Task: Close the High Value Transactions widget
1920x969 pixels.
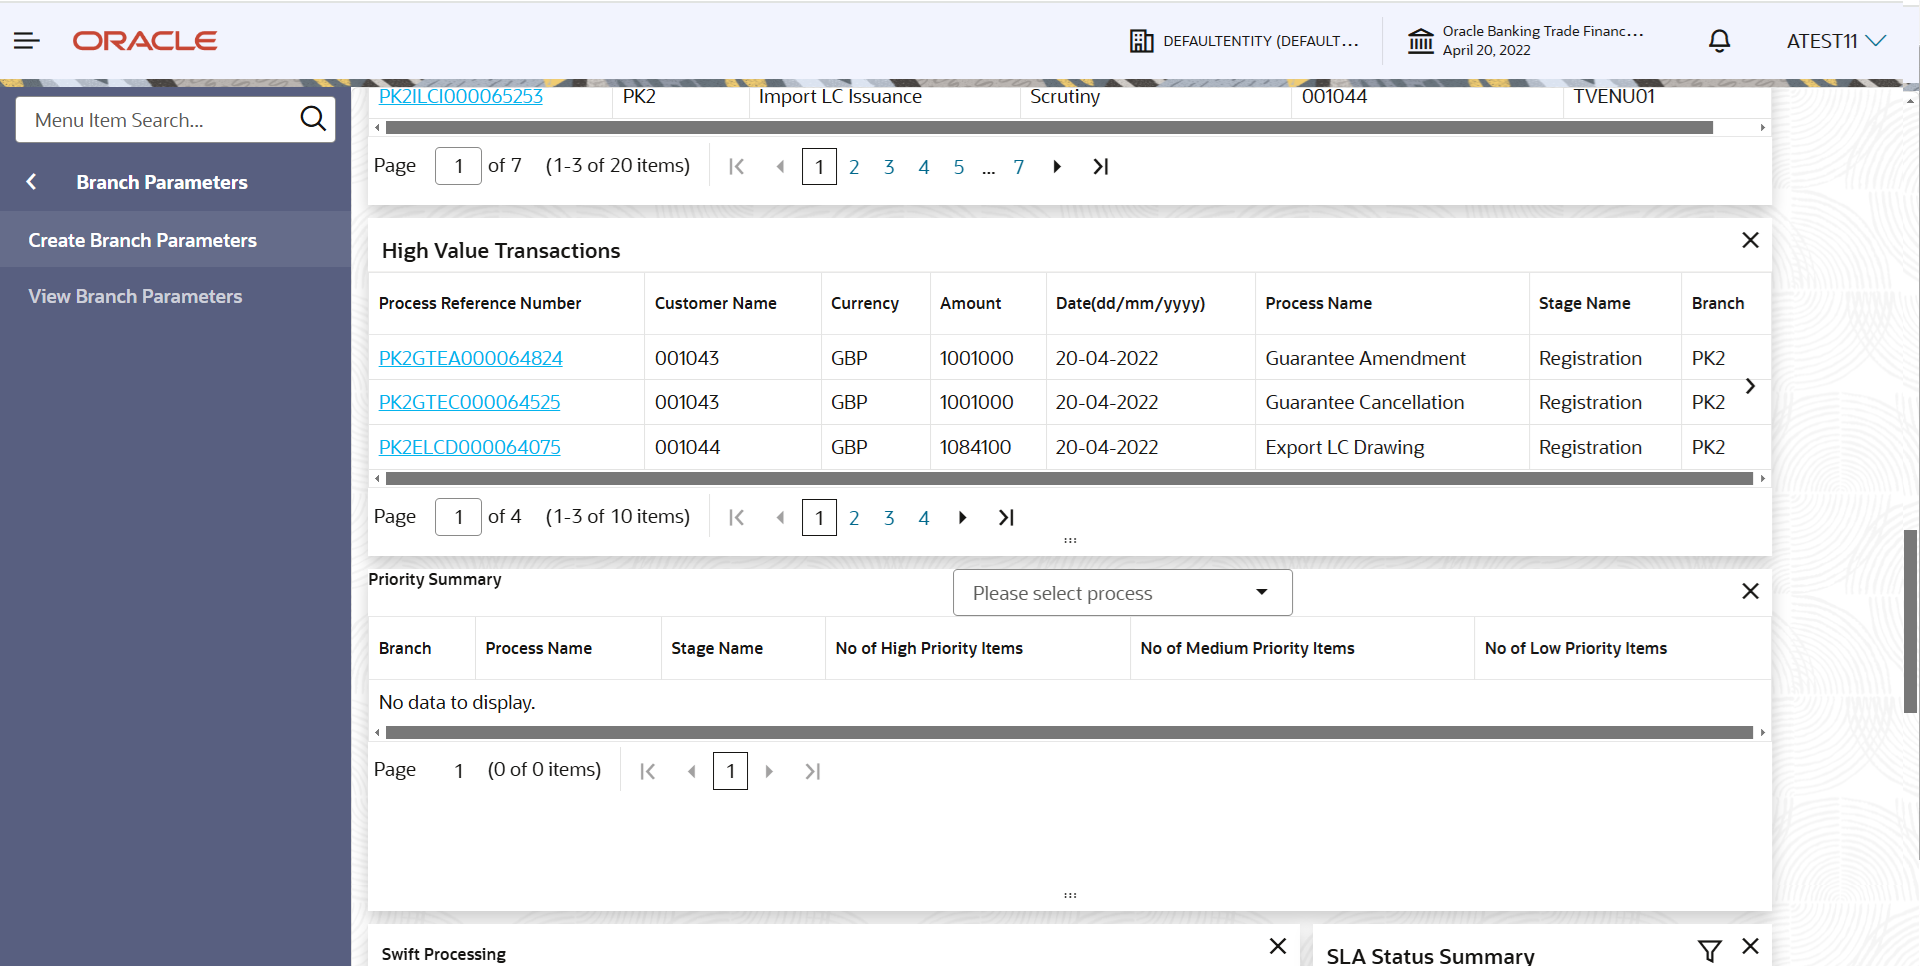Action: 1750,240
